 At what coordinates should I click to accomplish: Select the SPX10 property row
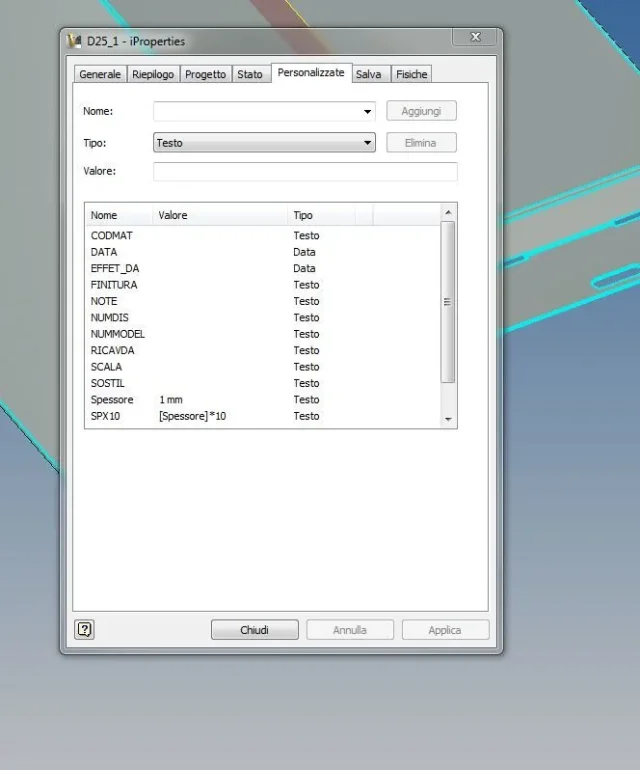point(105,416)
